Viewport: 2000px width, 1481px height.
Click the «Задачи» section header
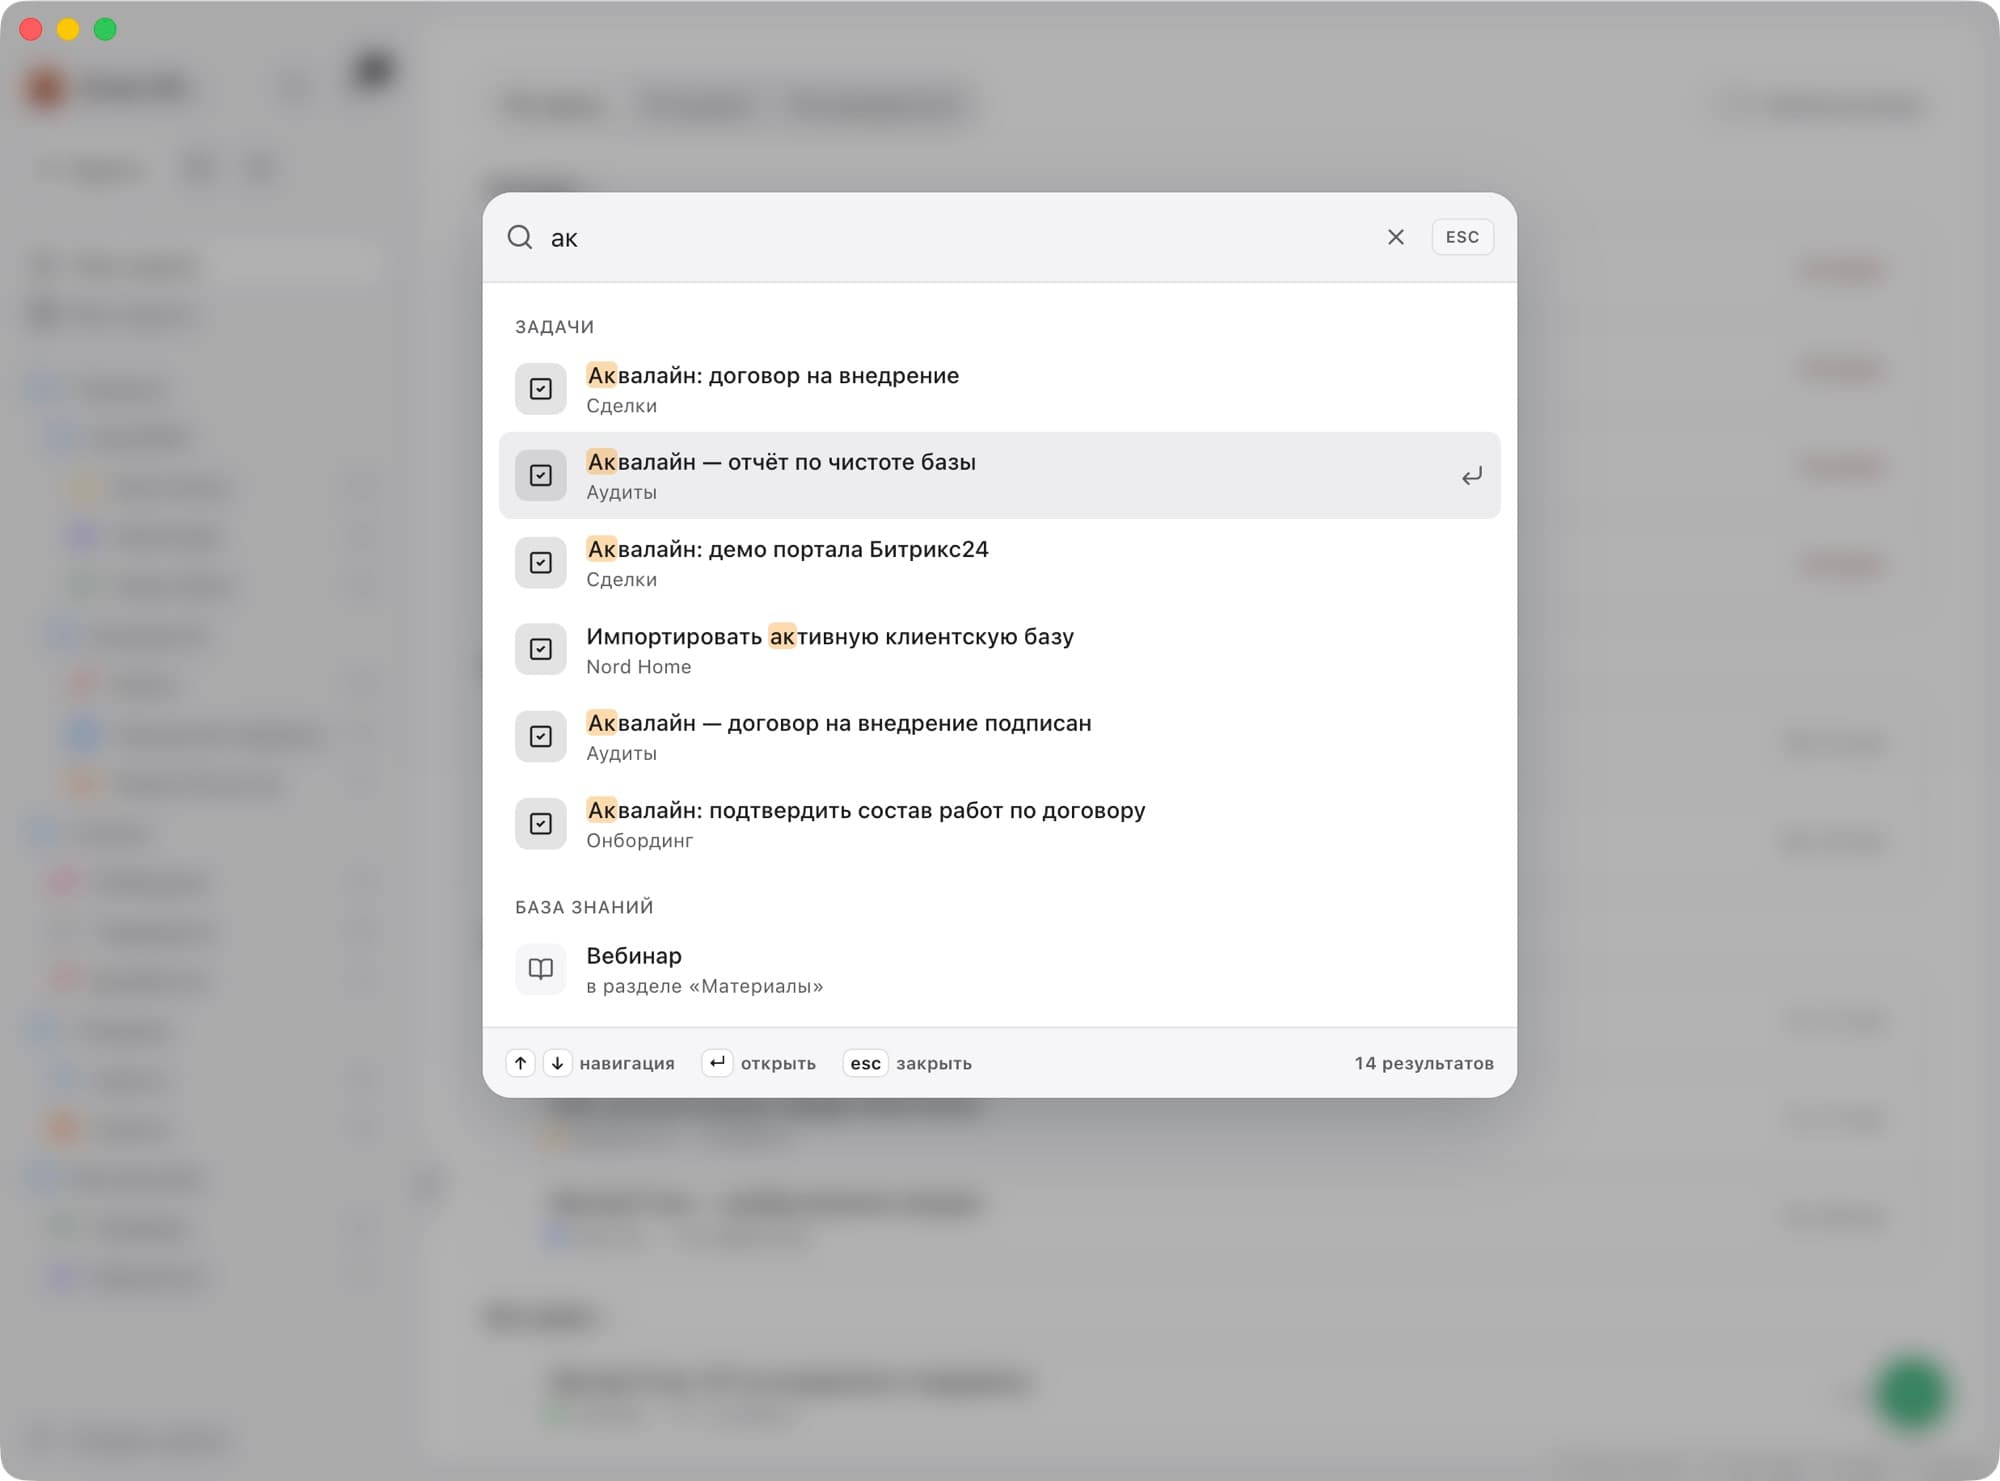555,327
